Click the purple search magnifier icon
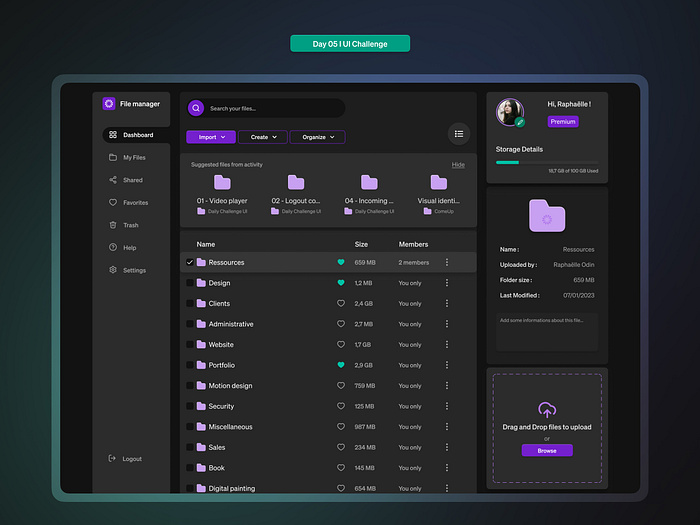 pyautogui.click(x=195, y=108)
